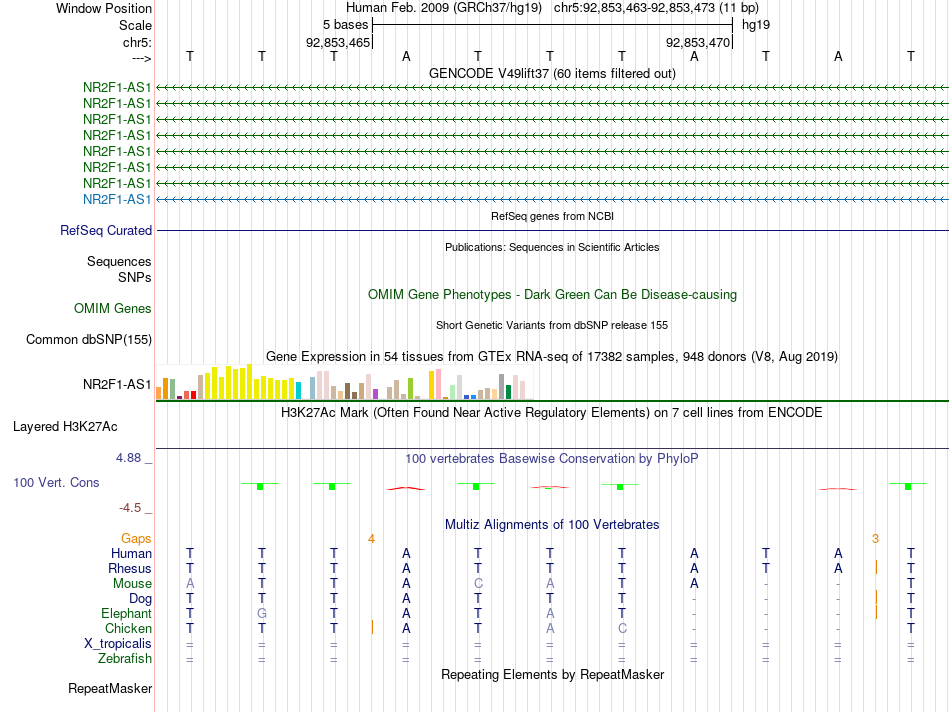Click the hg19 label beside the scale bar

pyautogui.click(x=756, y=25)
